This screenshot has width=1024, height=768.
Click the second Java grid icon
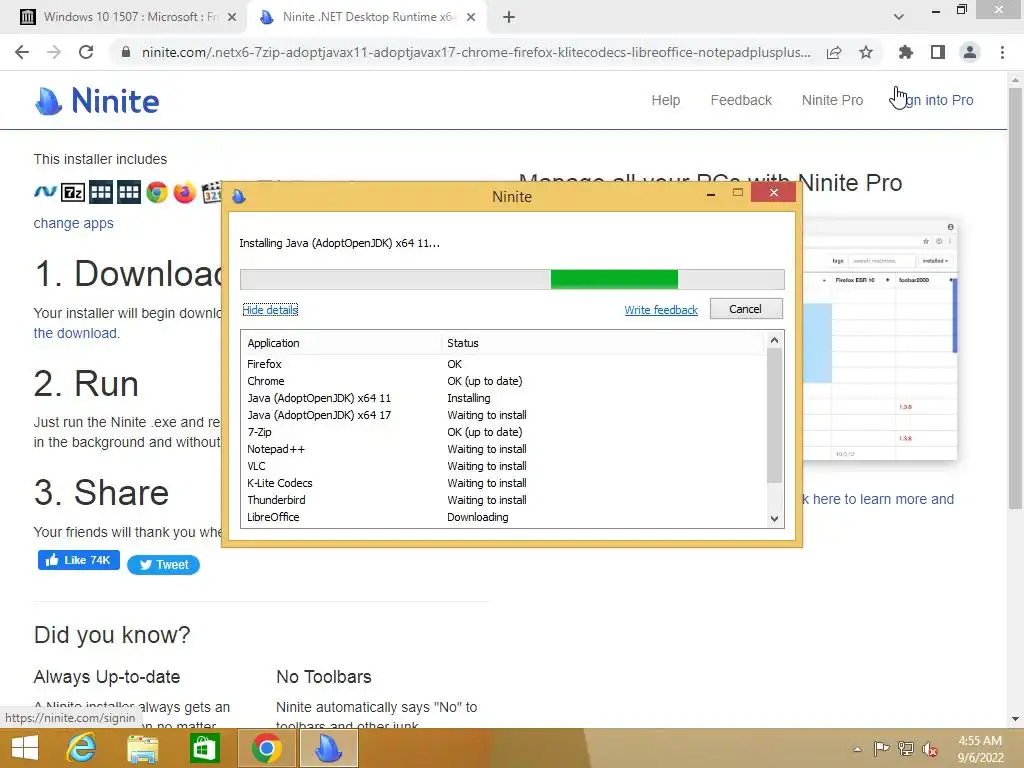[129, 193]
